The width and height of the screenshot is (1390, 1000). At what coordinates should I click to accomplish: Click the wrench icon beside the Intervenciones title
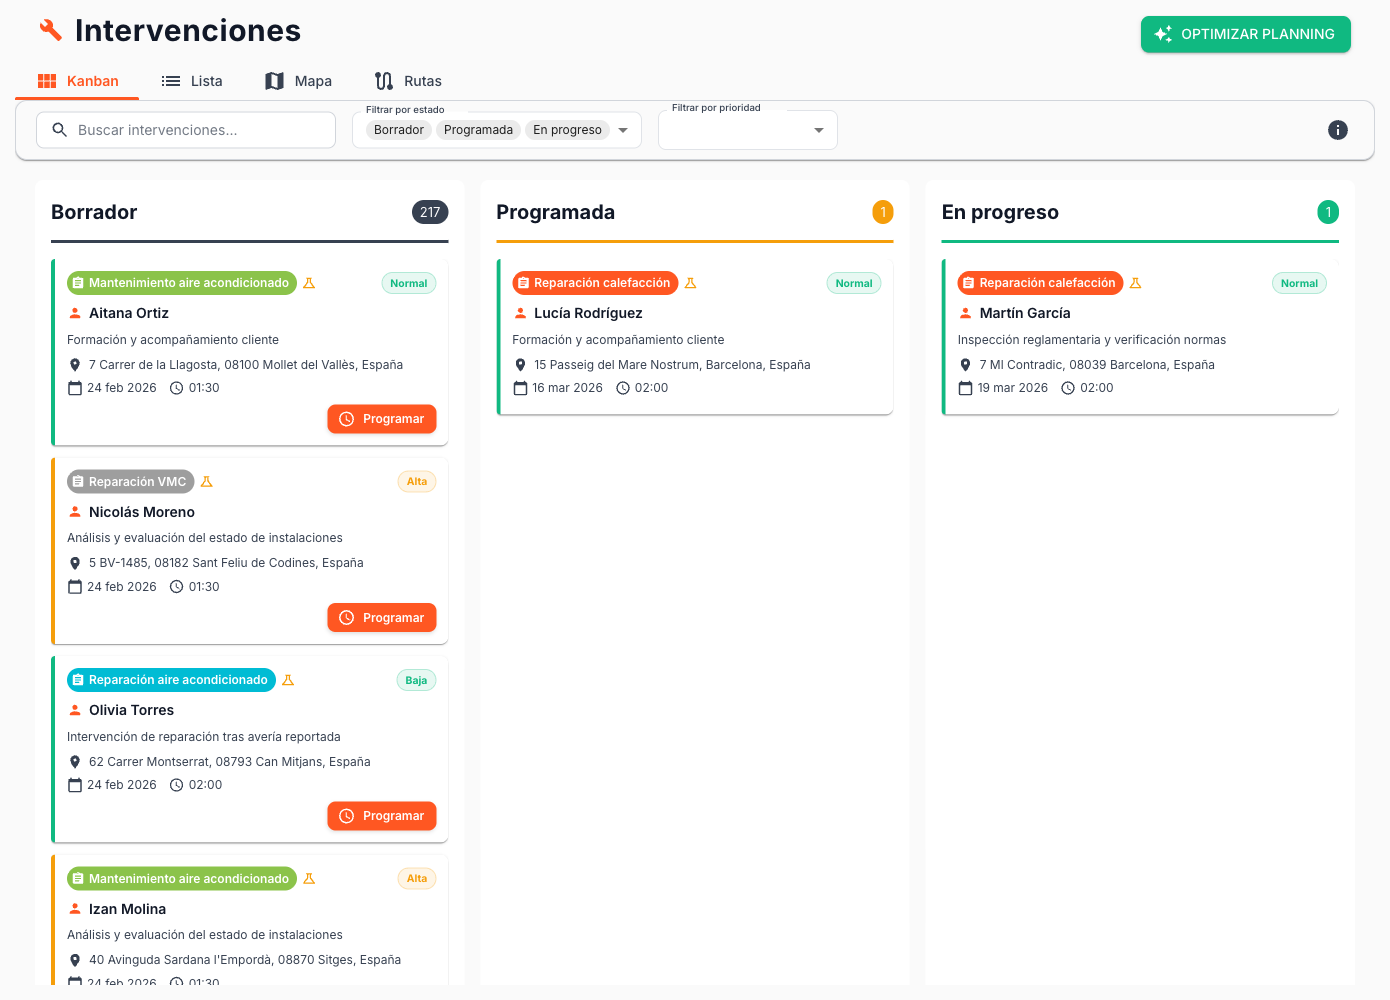pos(50,30)
